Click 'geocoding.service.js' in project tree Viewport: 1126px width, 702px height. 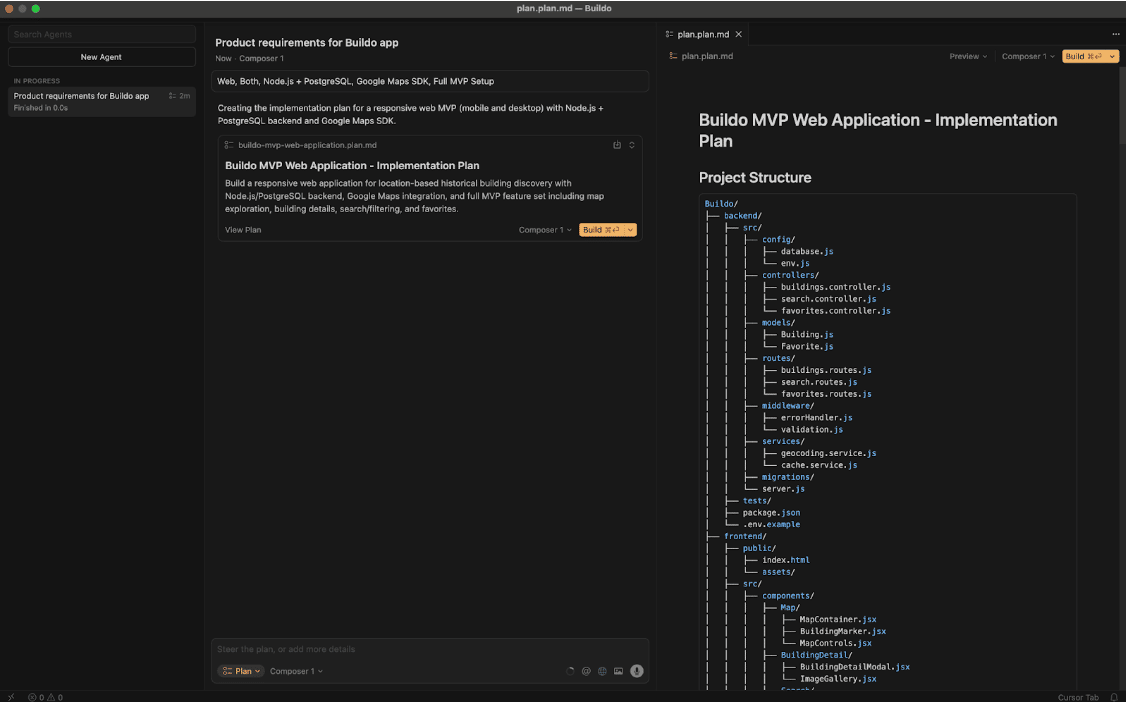(x=829, y=453)
